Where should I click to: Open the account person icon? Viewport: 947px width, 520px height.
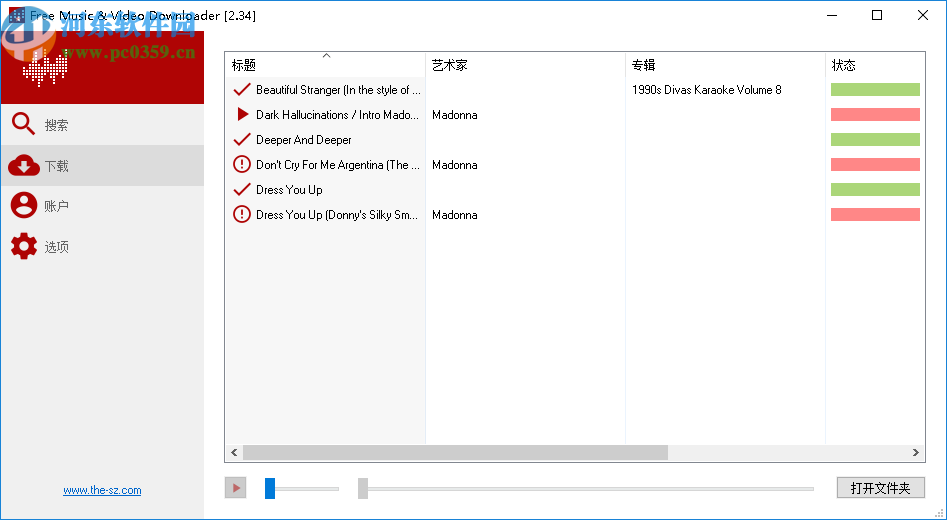coord(24,205)
